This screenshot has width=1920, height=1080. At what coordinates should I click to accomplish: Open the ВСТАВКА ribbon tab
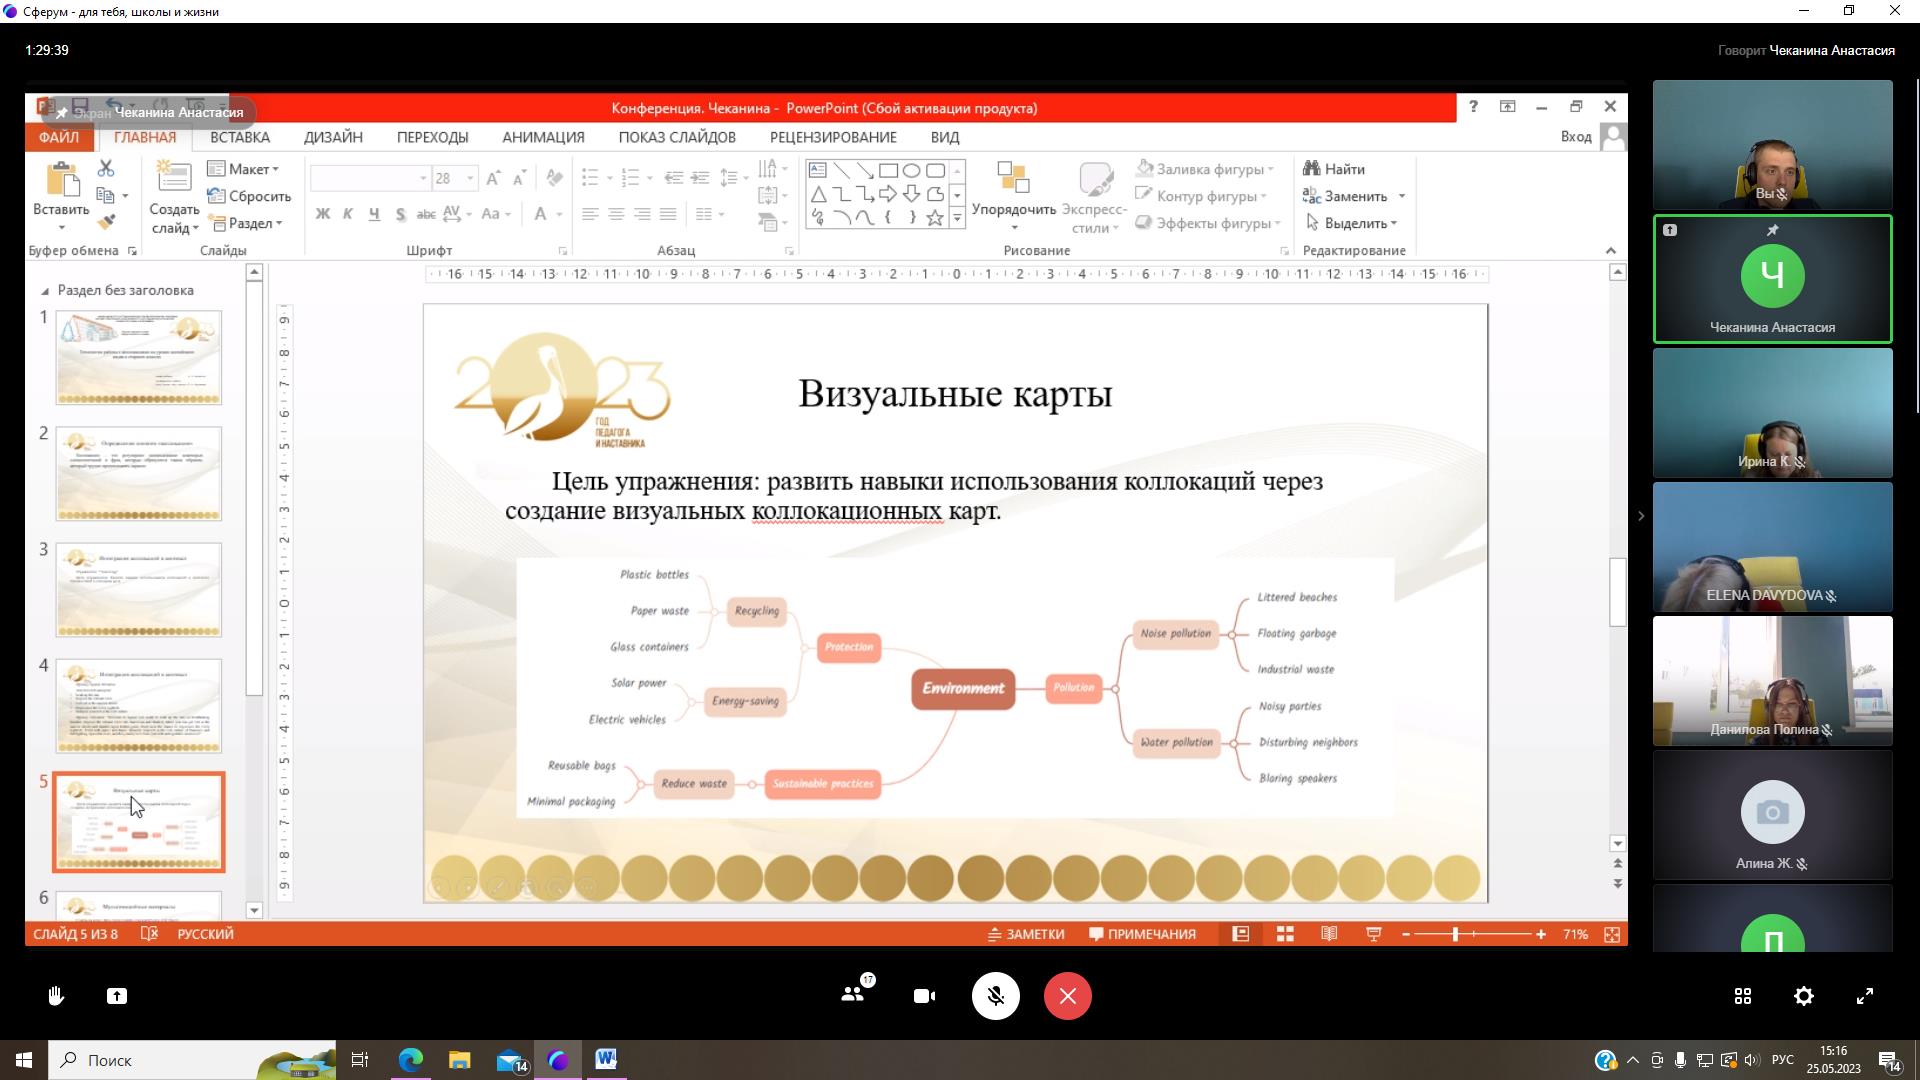click(x=239, y=137)
